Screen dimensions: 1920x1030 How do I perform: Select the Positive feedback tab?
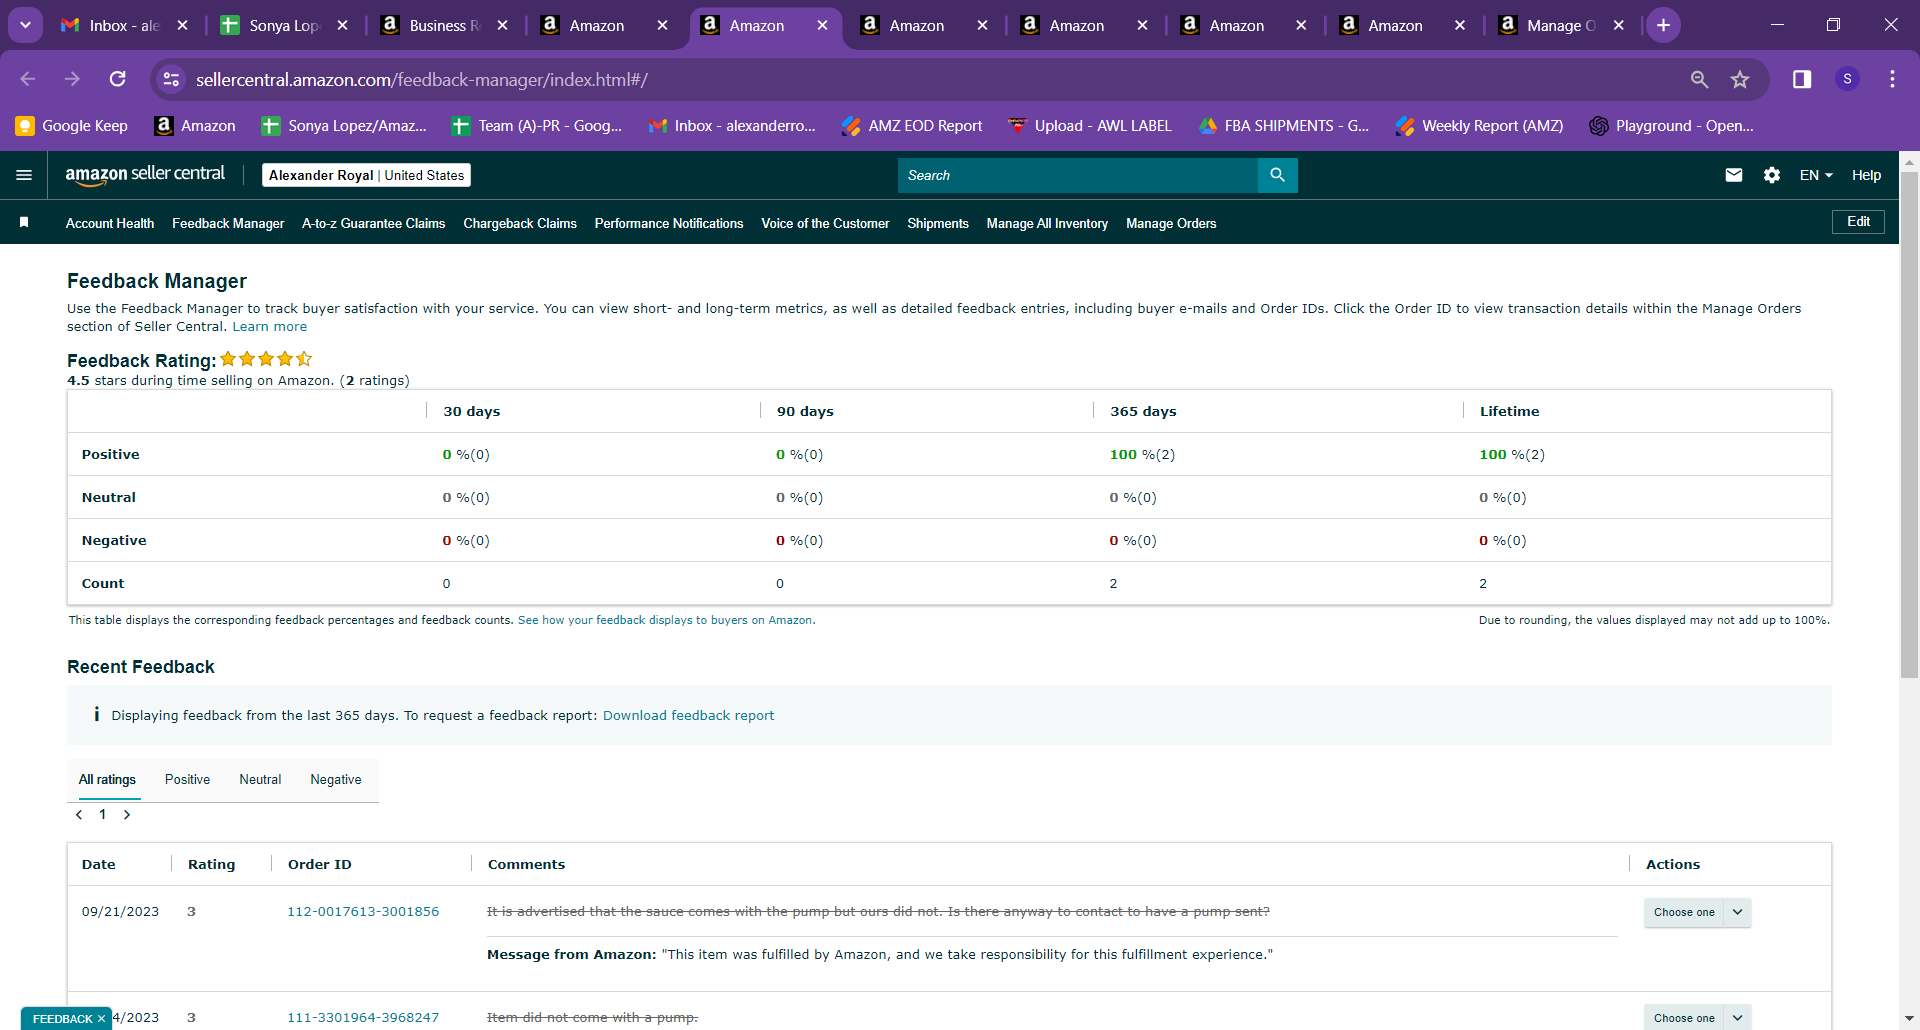click(x=187, y=779)
